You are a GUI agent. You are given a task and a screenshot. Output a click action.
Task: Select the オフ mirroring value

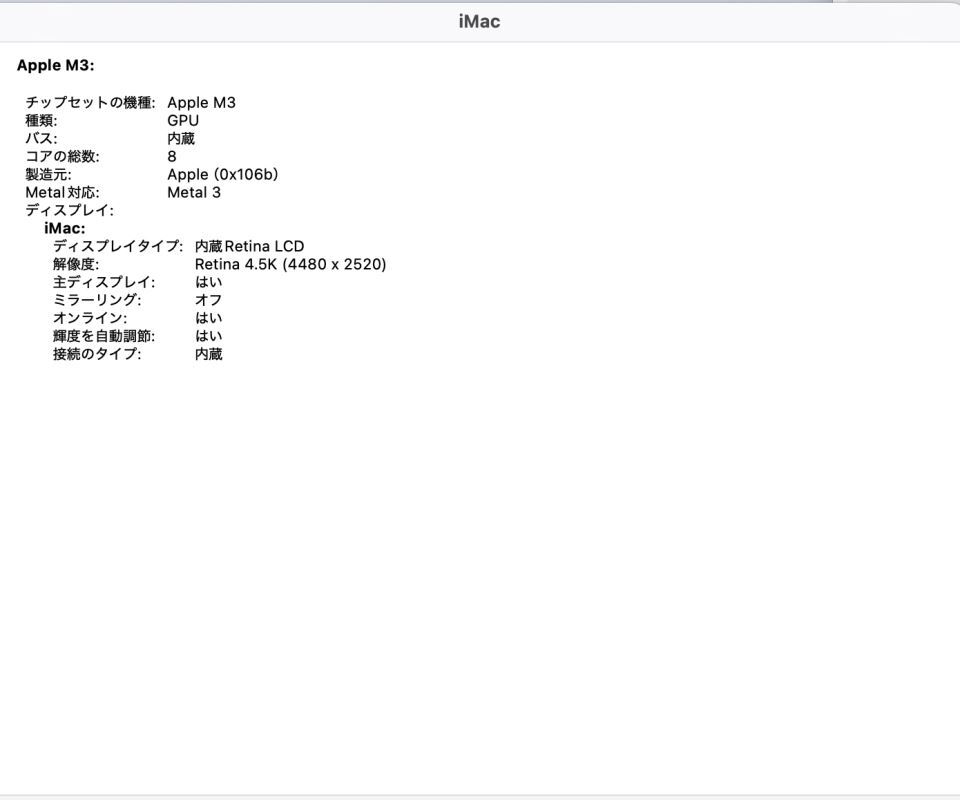click(209, 300)
